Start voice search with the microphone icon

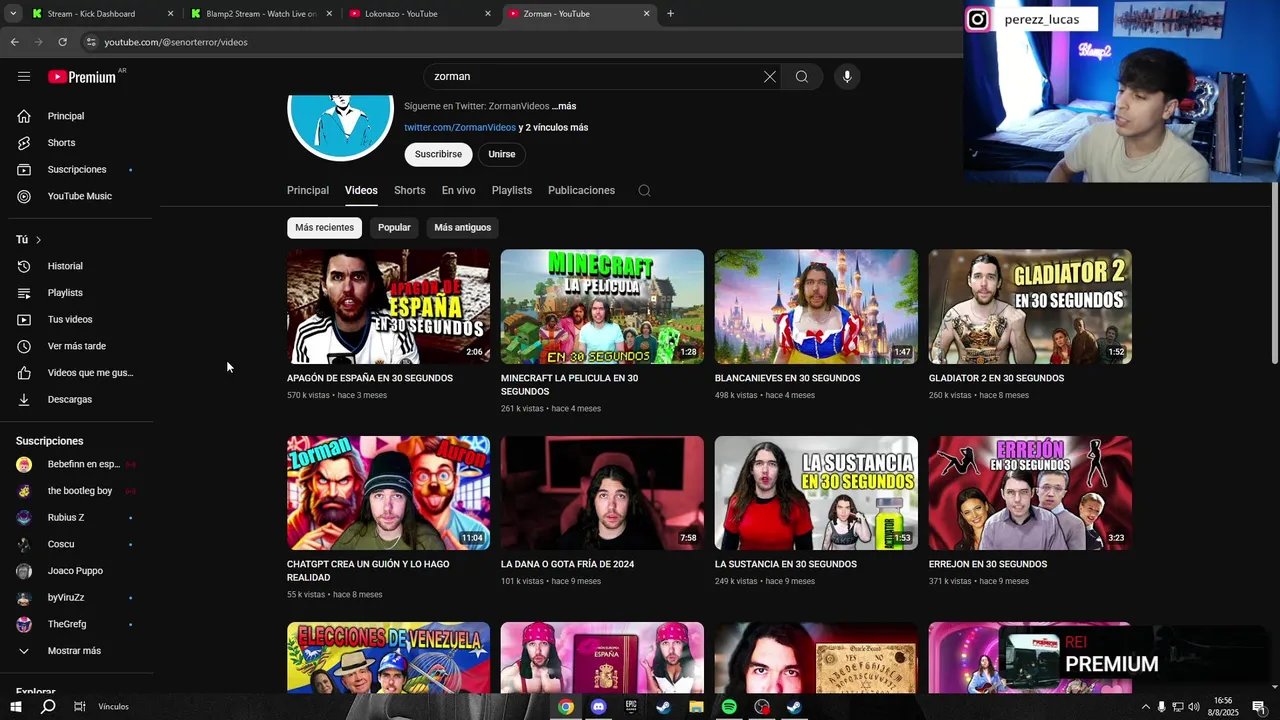847,76
